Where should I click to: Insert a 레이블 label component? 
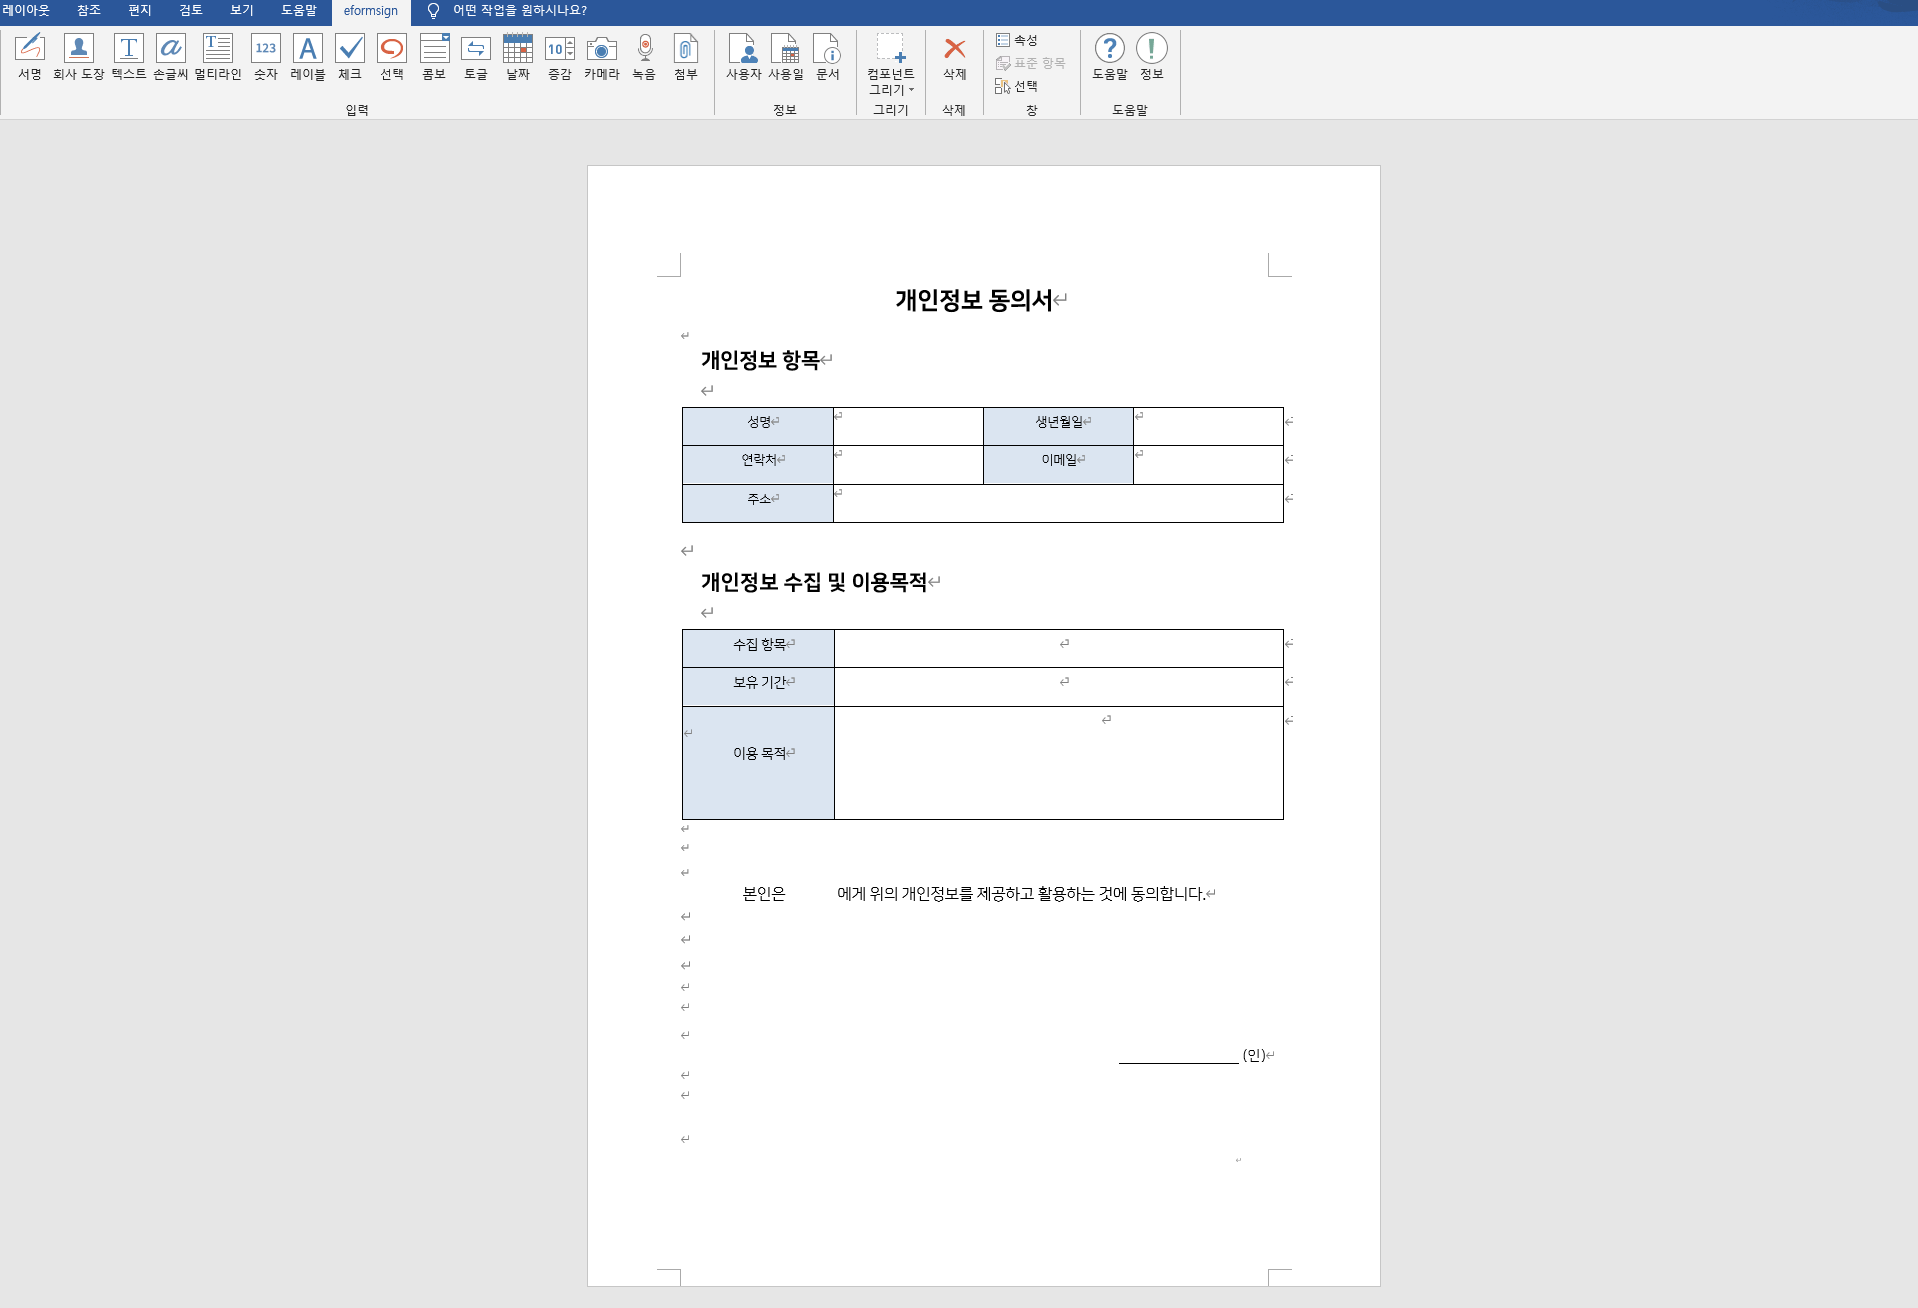tap(307, 57)
